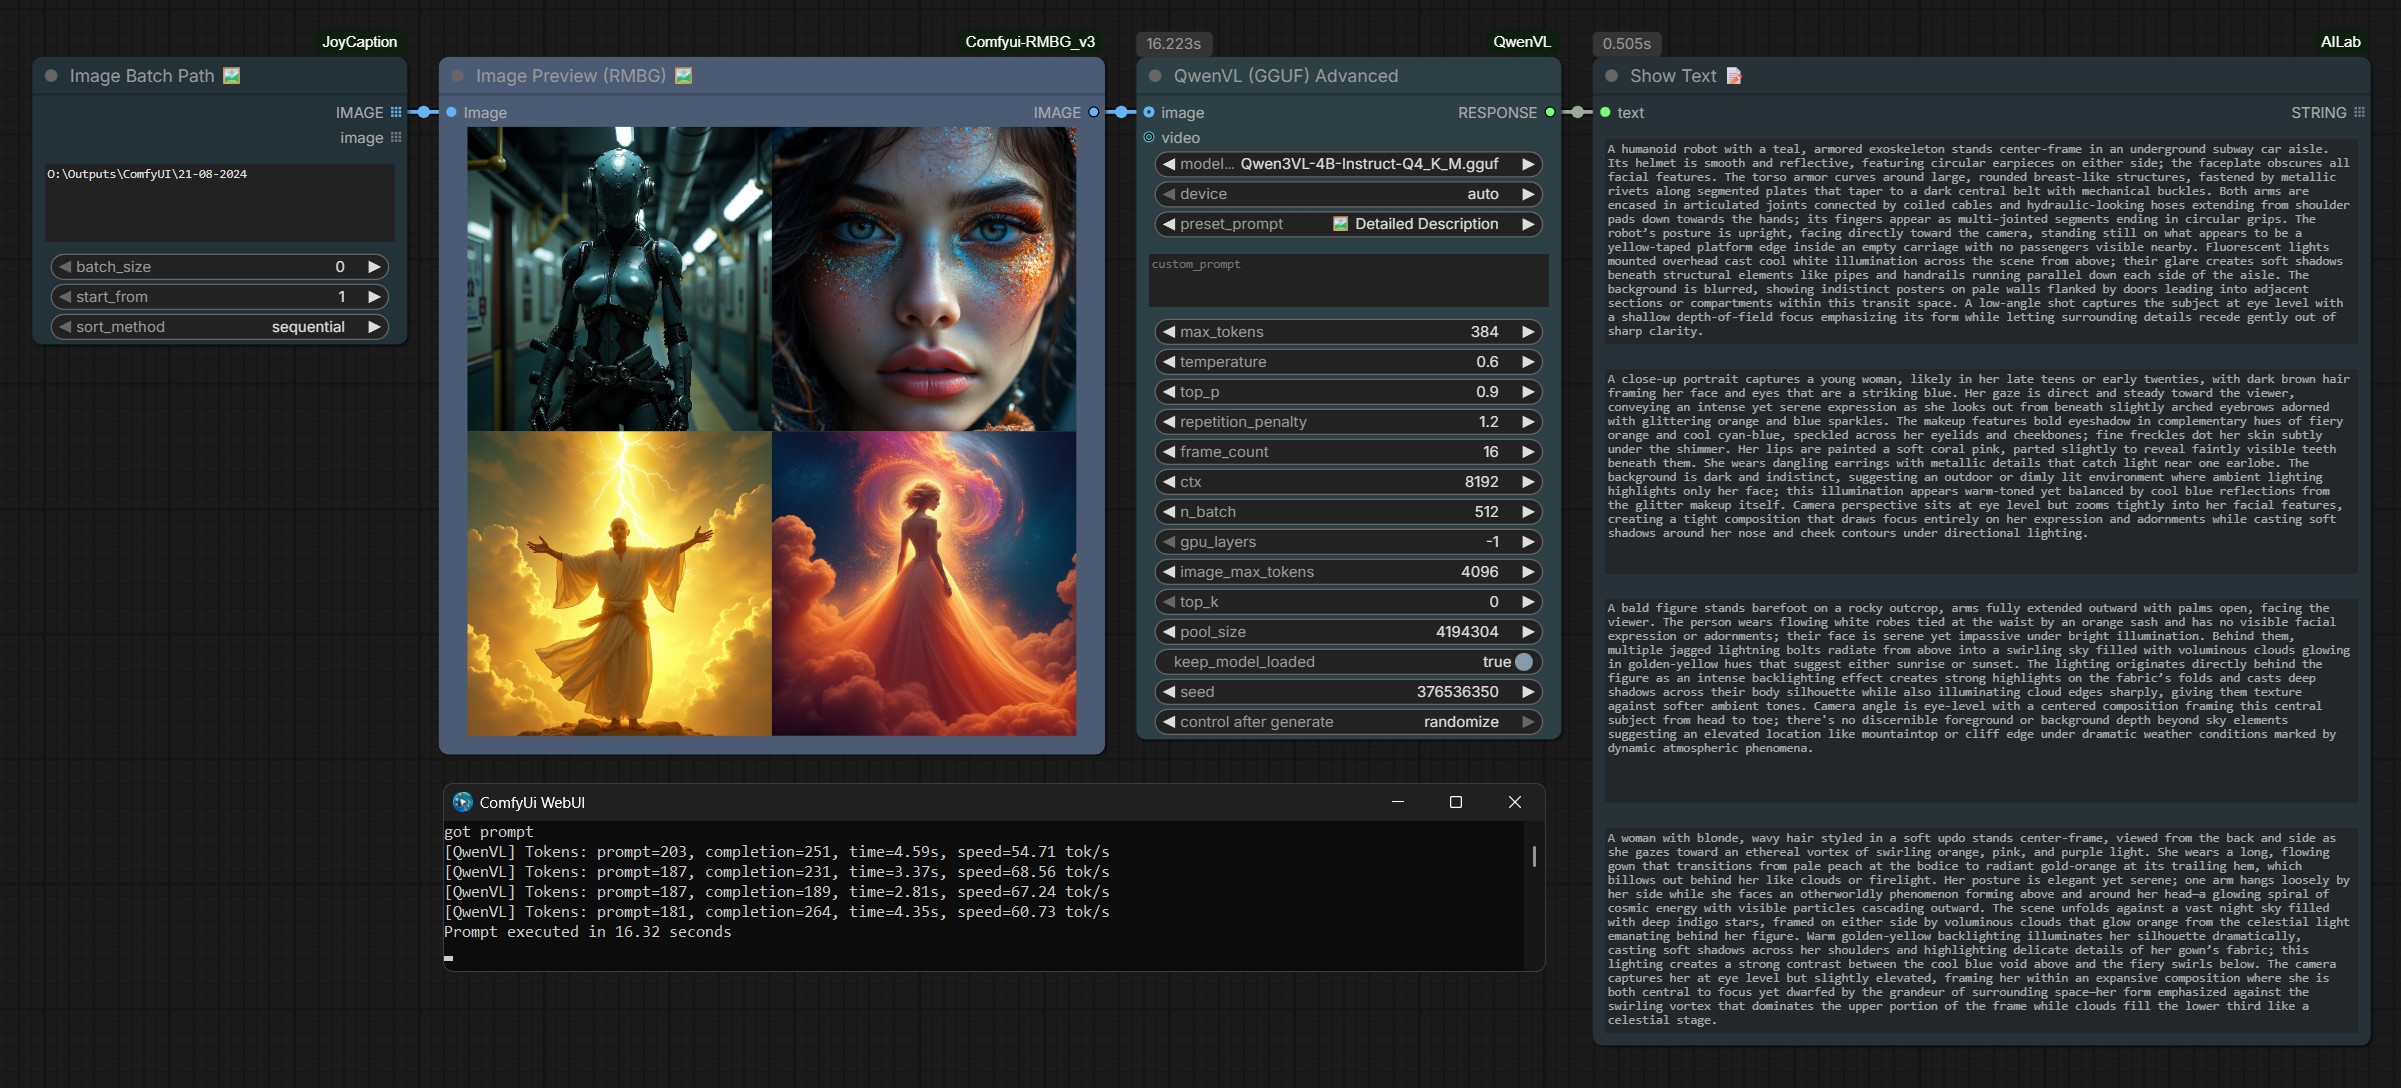2401x1088 pixels.
Task: Click the Show Text node collapse dot
Action: (1611, 76)
